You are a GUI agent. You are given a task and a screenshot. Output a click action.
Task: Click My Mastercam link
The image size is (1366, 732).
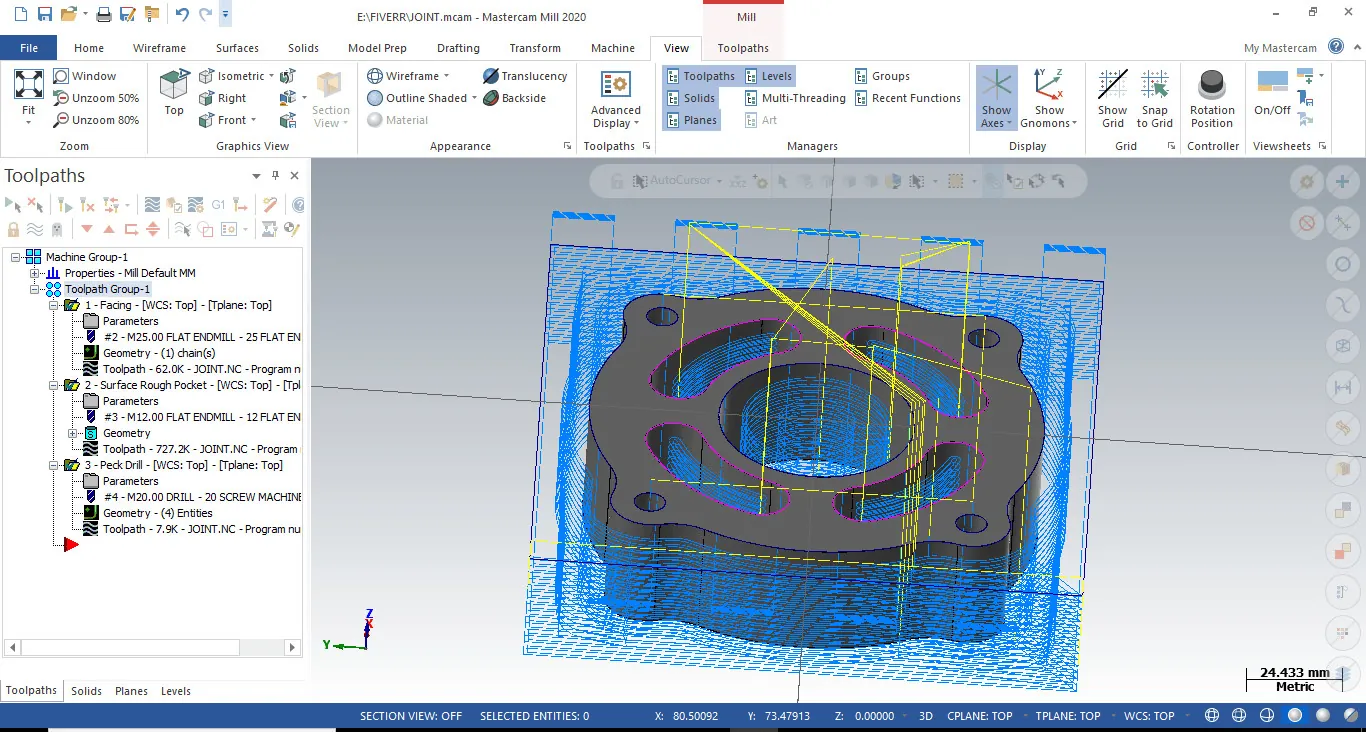coord(1280,48)
